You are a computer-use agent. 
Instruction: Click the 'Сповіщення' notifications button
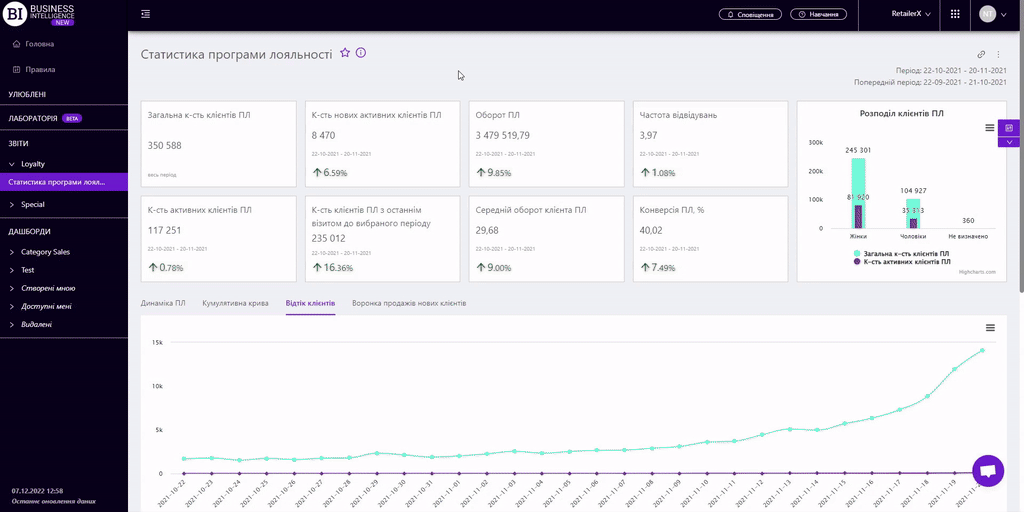(749, 14)
